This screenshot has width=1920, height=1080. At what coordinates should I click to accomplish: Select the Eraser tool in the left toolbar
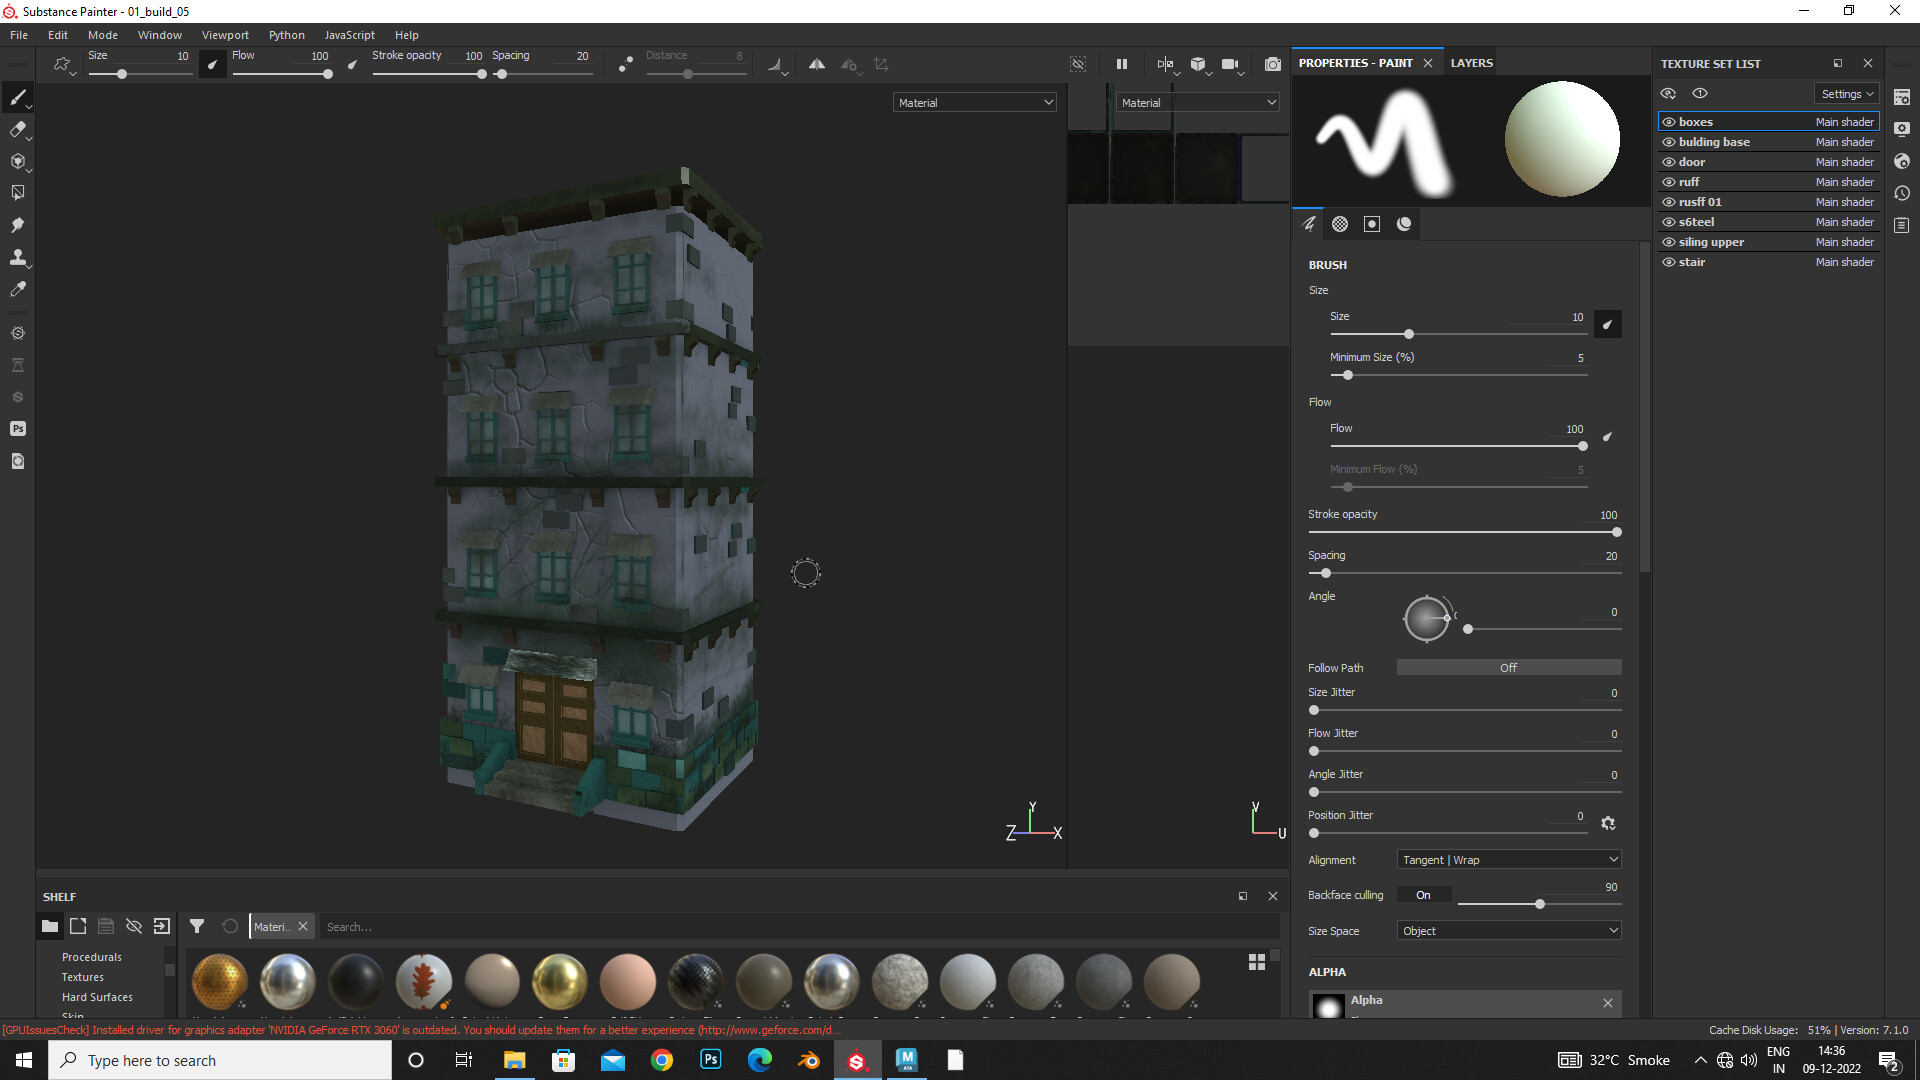pyautogui.click(x=18, y=129)
